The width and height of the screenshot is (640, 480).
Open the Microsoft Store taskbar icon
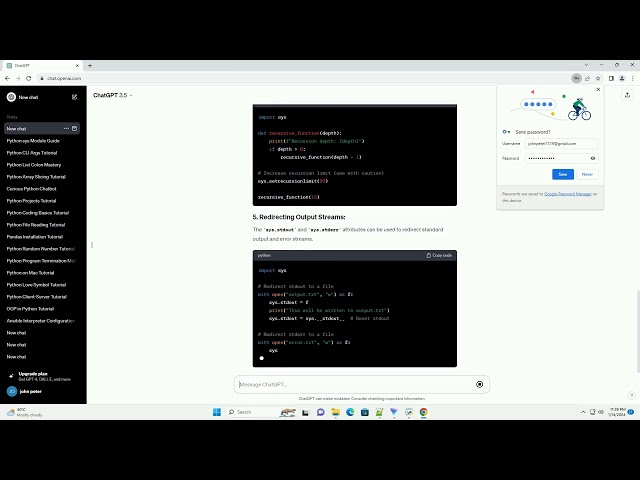pos(365,412)
